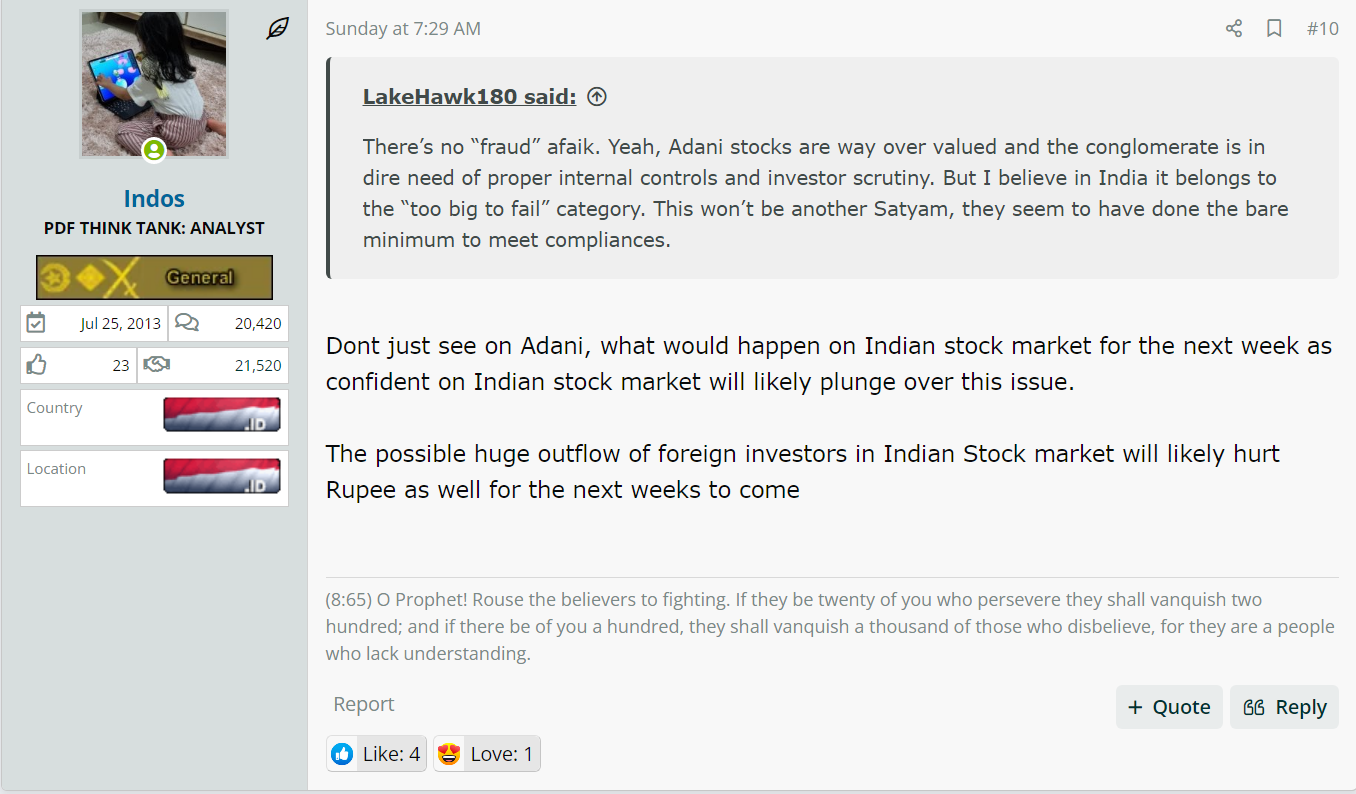
Task: Click the Sunday at 7:29 AM timestamp
Action: (403, 29)
